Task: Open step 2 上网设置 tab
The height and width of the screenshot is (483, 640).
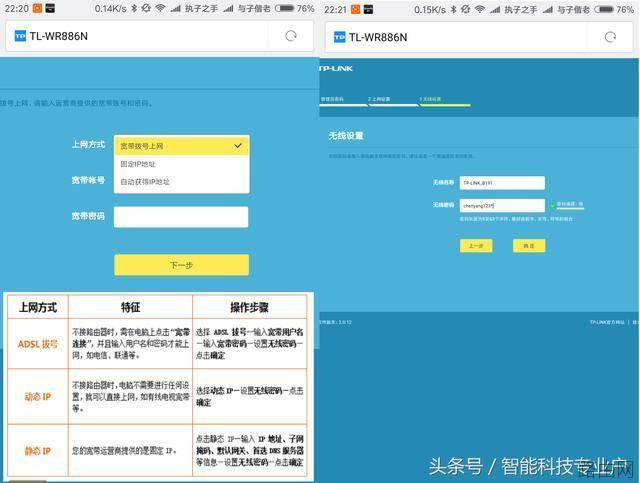Action: click(393, 100)
